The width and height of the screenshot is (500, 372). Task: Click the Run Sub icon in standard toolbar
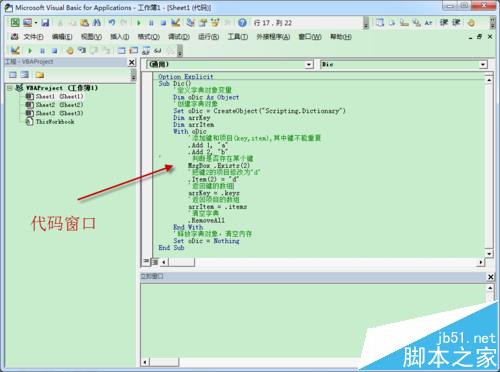(x=139, y=23)
